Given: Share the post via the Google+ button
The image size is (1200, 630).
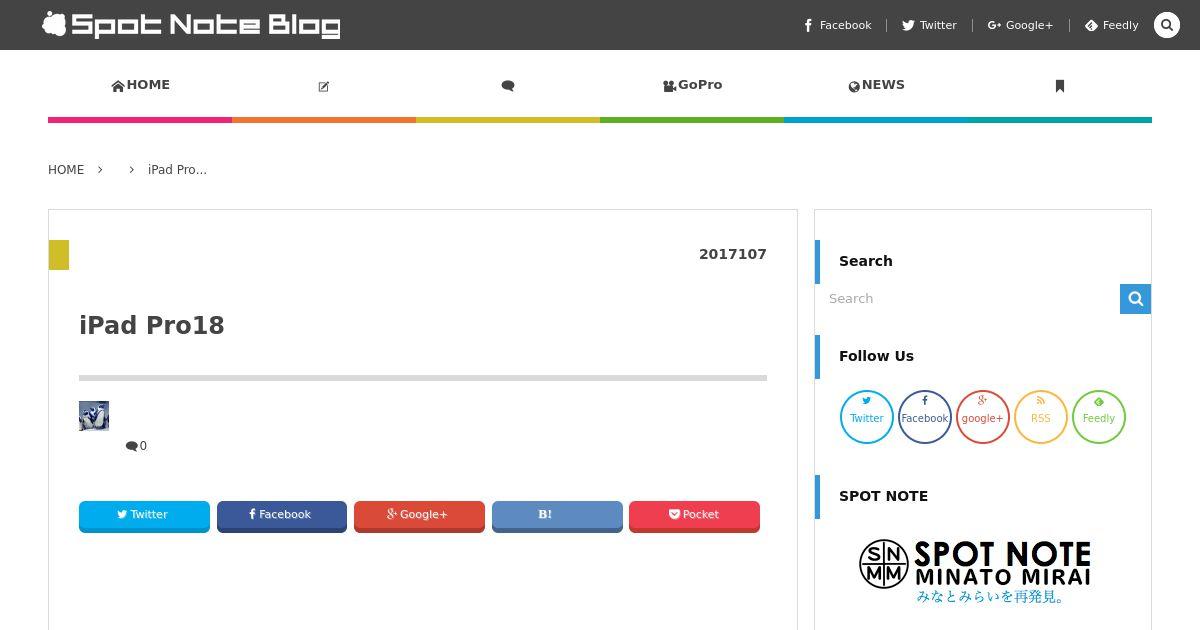Looking at the screenshot, I should [x=419, y=515].
